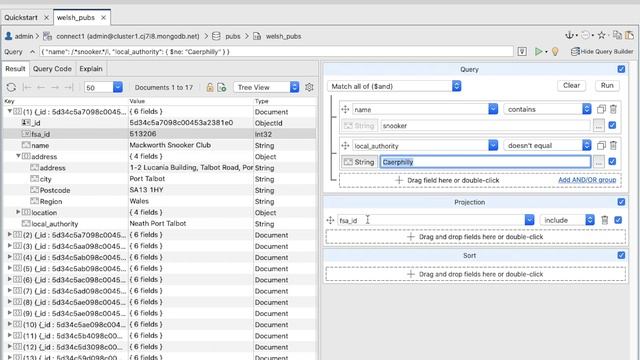Go to previous page of results

click(x=41, y=87)
